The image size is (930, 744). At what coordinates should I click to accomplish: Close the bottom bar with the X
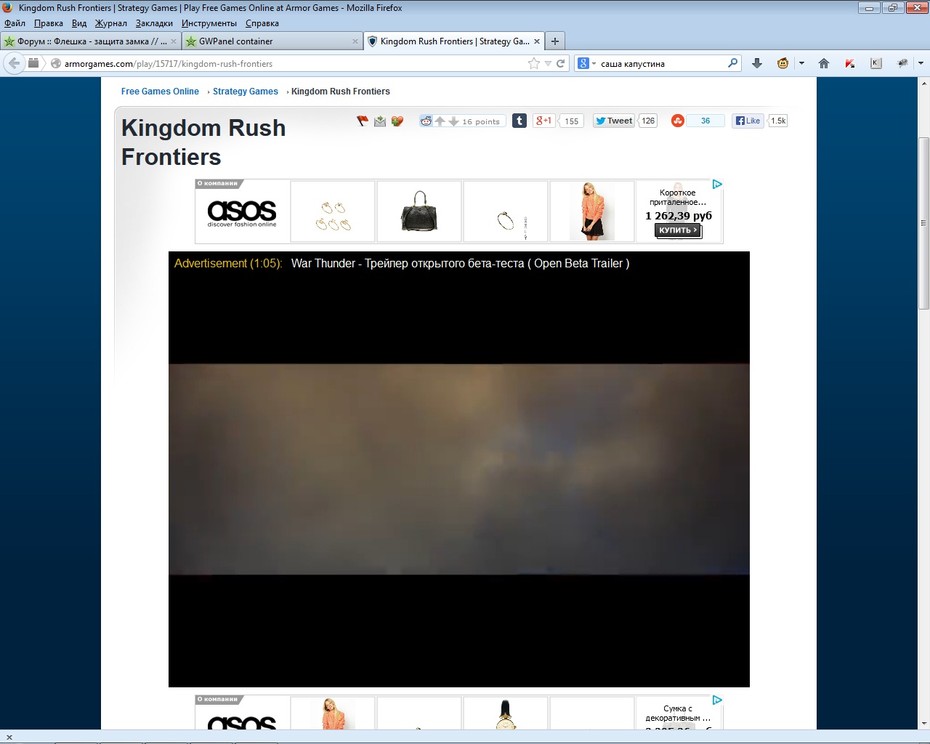click(9, 737)
